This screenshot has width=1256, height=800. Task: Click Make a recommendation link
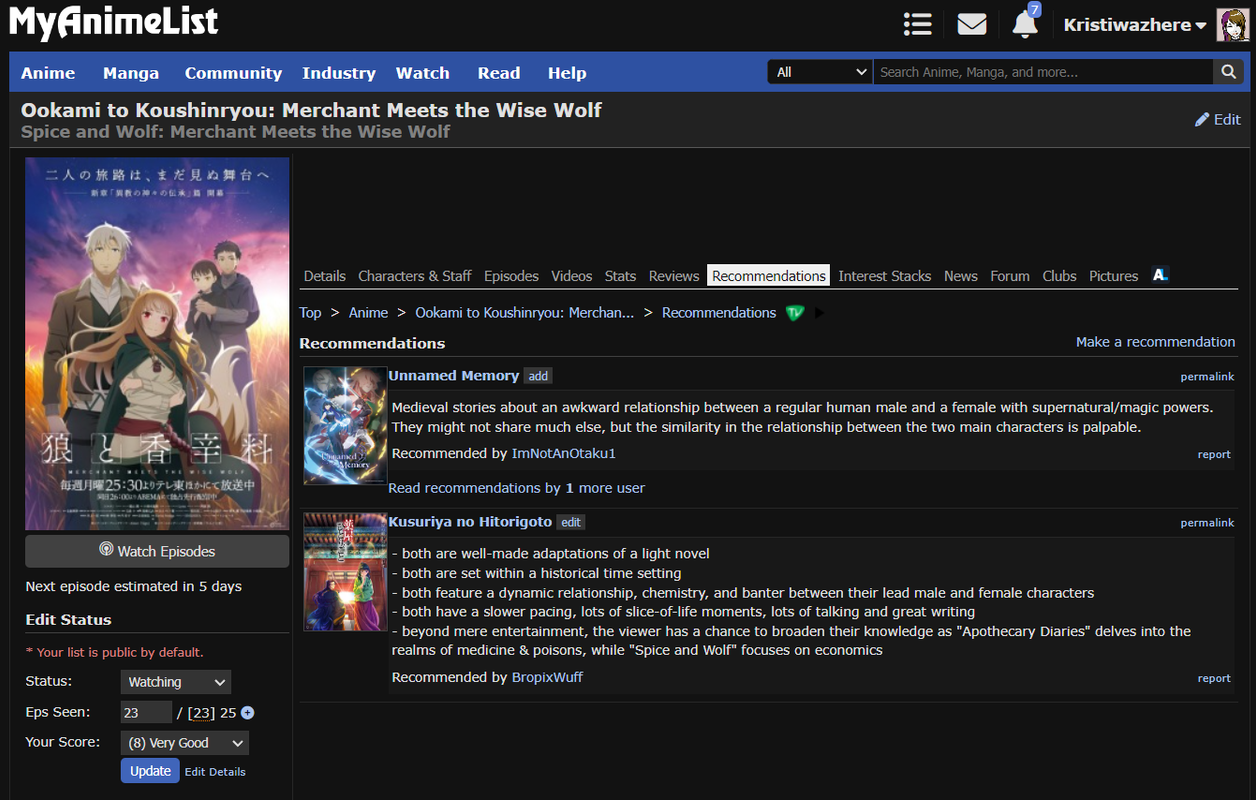pyautogui.click(x=1155, y=342)
